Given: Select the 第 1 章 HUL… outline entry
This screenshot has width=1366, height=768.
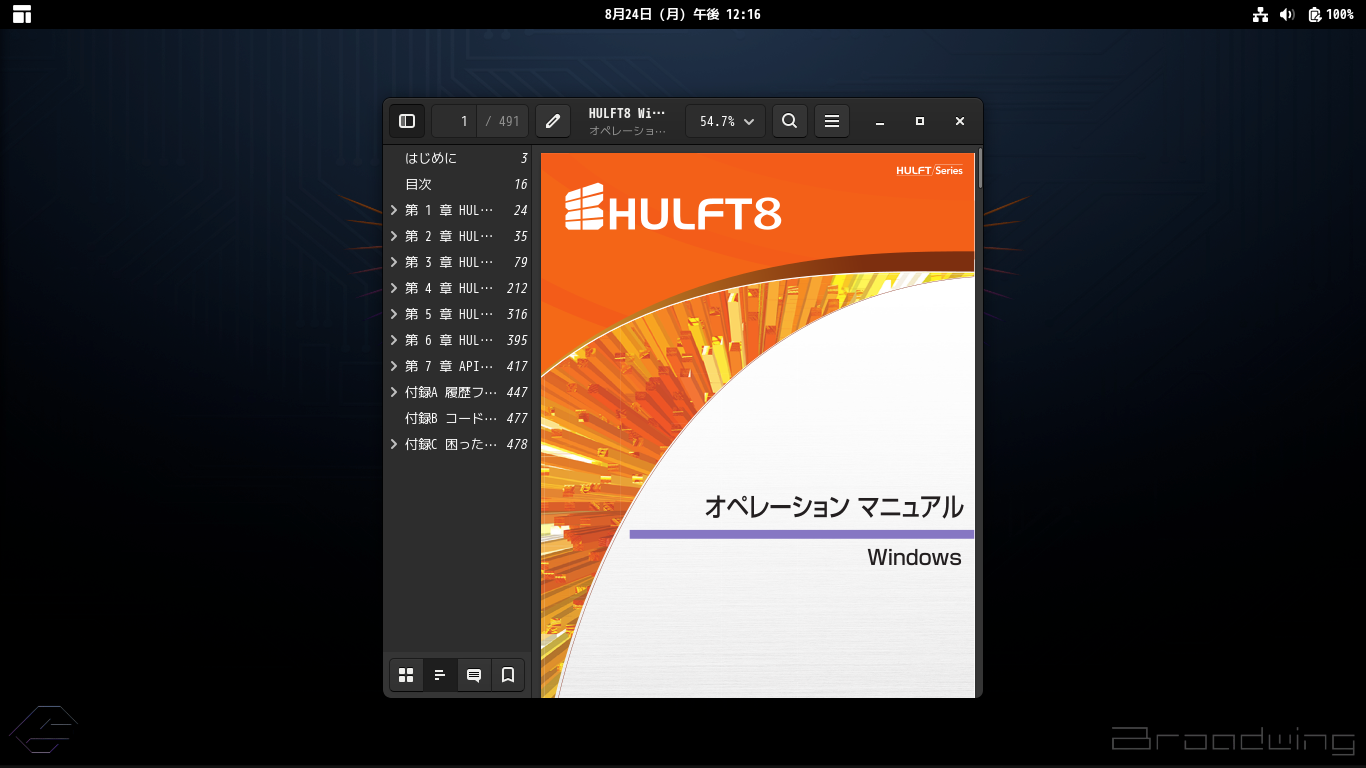Looking at the screenshot, I should click(458, 210).
